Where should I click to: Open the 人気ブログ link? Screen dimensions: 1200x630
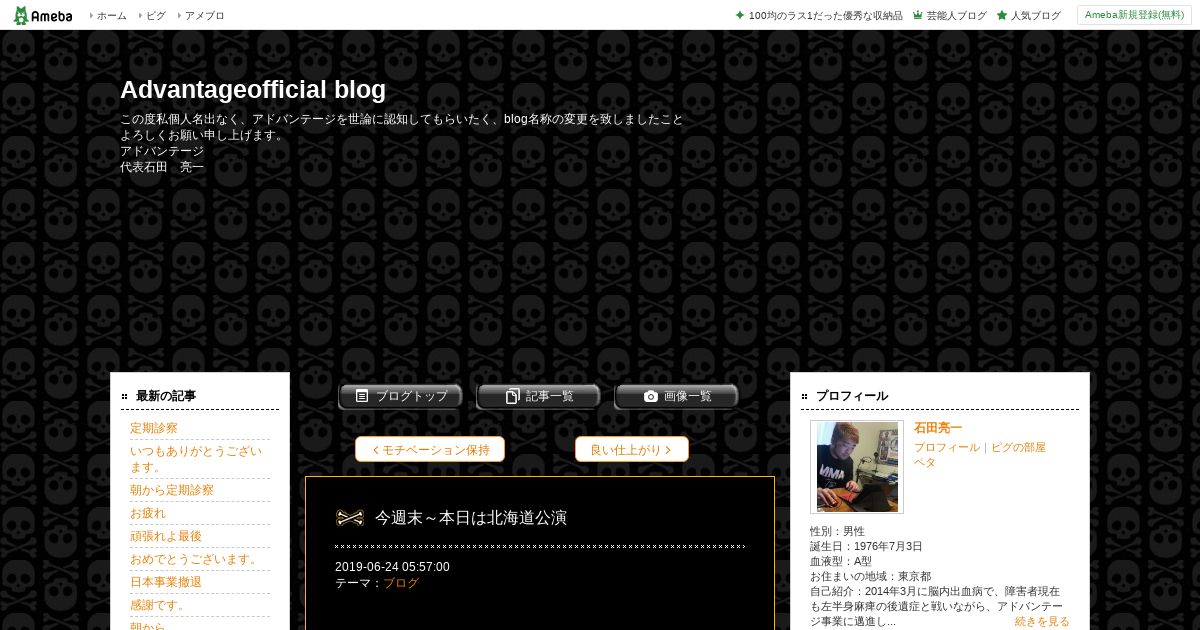pyautogui.click(x=1035, y=15)
